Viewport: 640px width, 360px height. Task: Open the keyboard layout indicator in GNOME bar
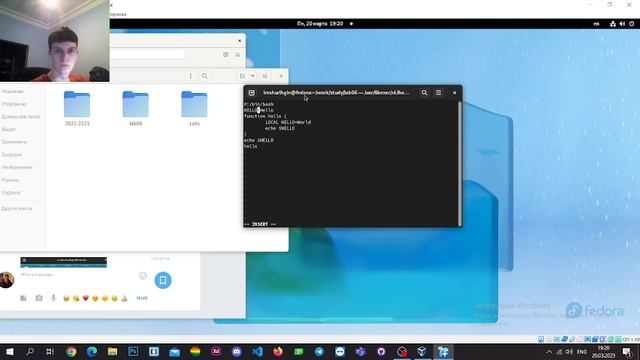[596, 24]
